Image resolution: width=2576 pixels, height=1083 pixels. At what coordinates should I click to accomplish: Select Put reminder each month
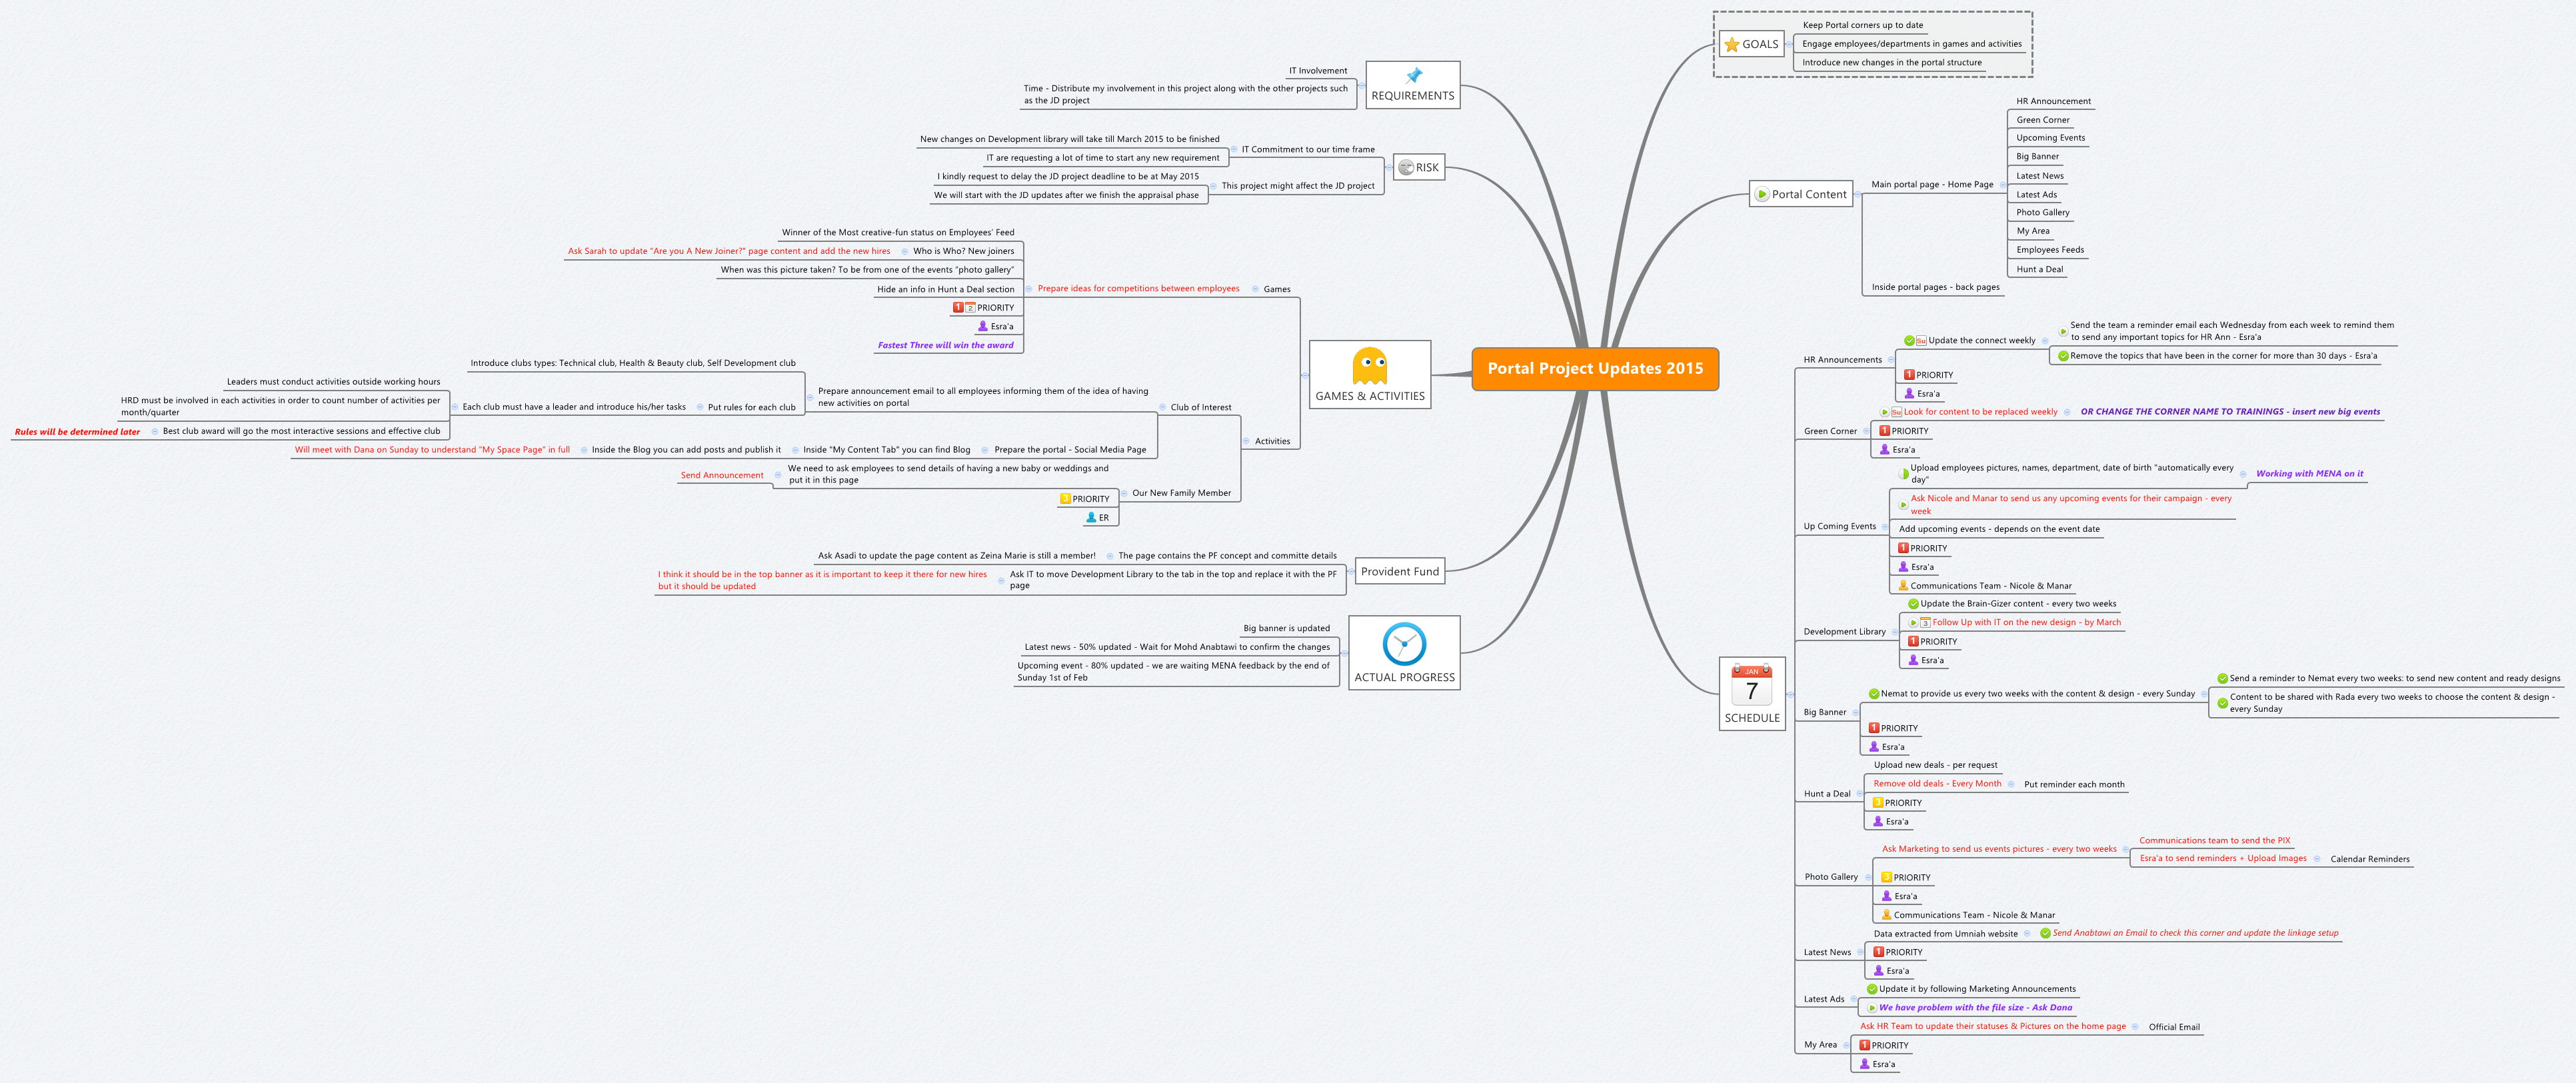pyautogui.click(x=2074, y=785)
